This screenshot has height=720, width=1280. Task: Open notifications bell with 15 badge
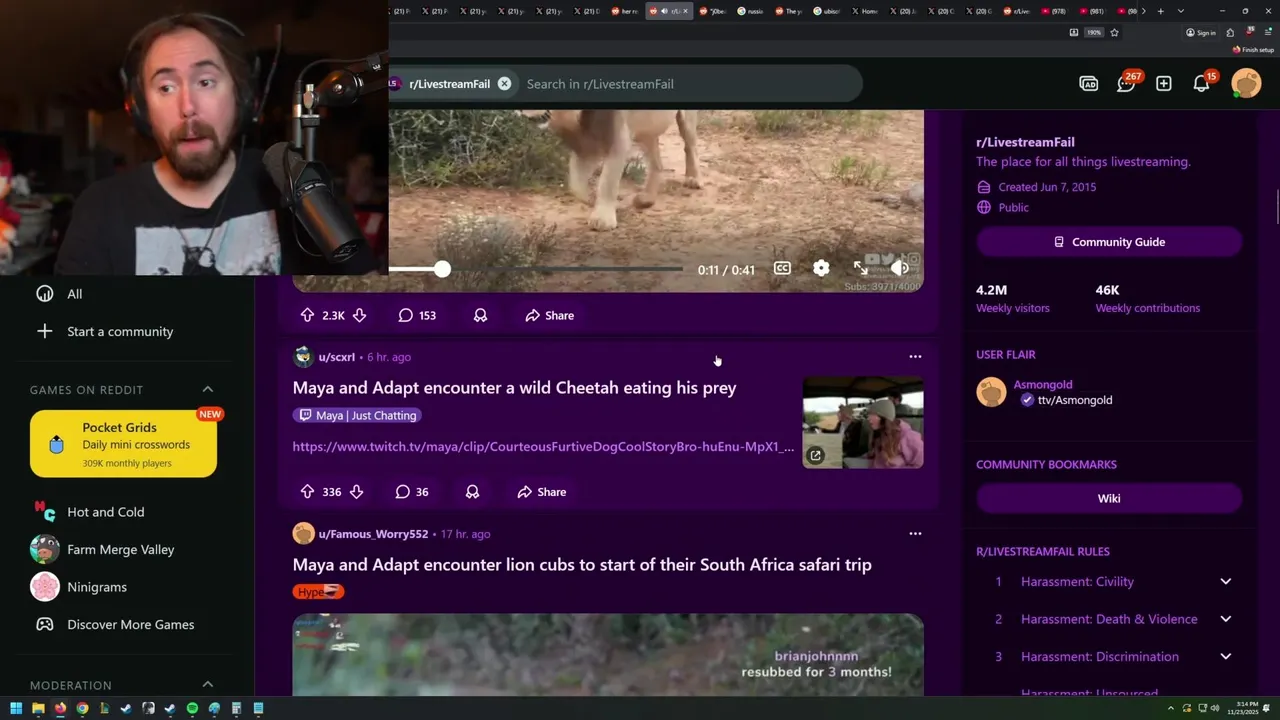pos(1201,84)
